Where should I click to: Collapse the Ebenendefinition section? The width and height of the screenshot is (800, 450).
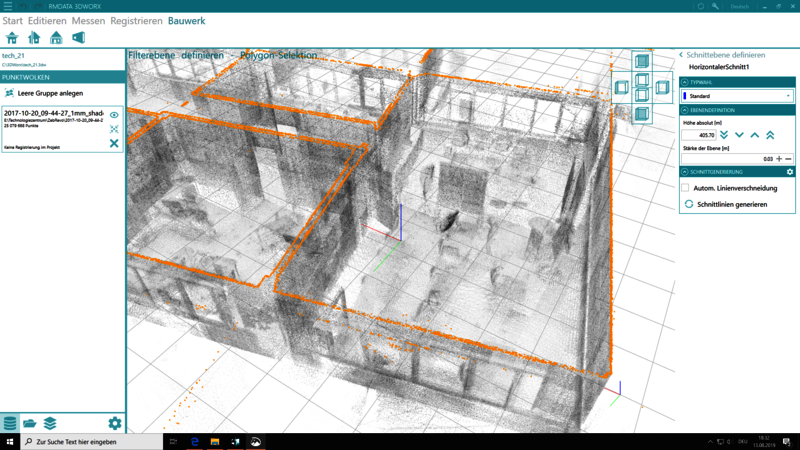684,110
